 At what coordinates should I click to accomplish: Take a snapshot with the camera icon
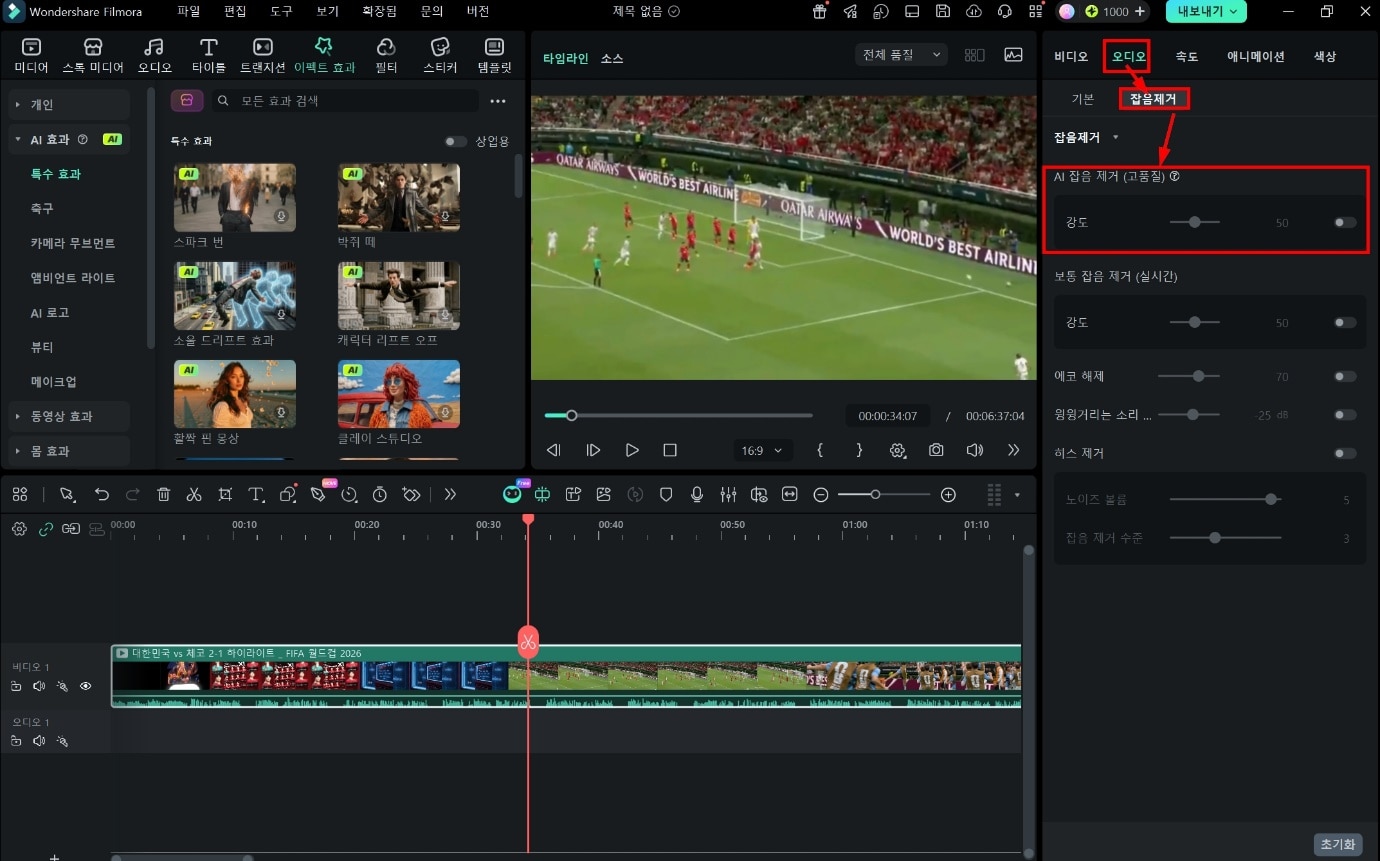click(936, 450)
